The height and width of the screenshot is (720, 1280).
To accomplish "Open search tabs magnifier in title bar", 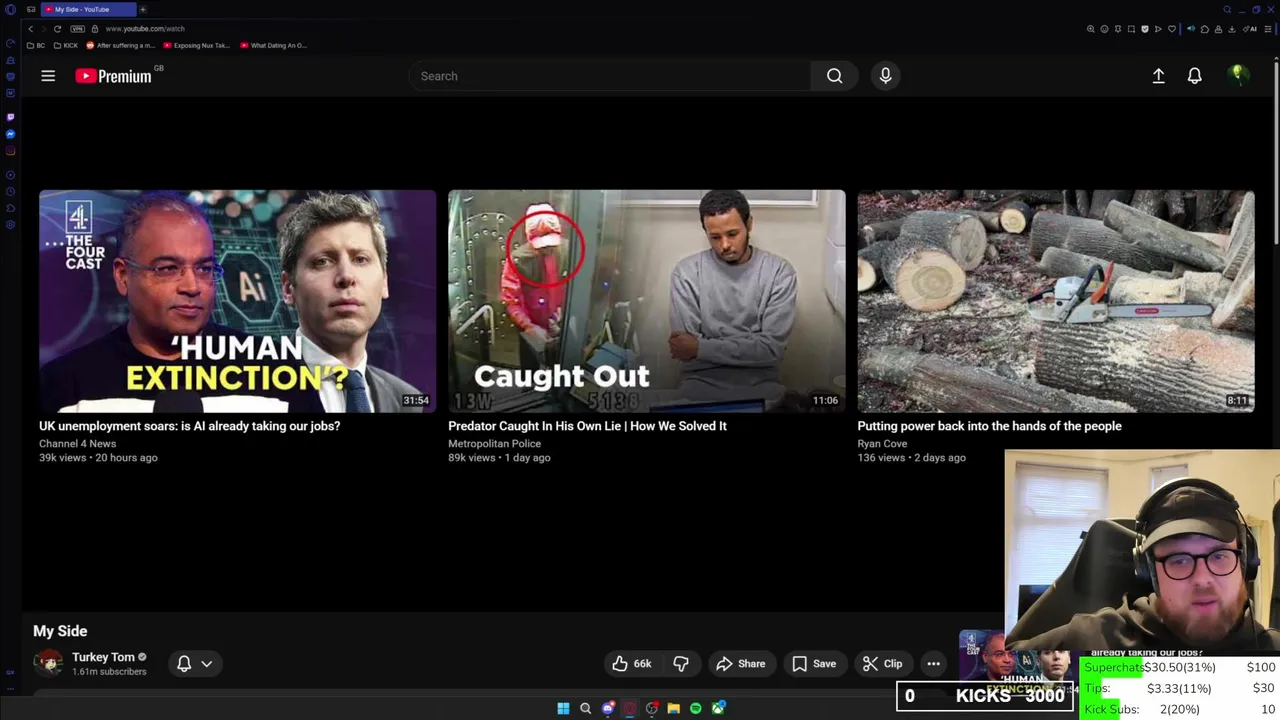I will pos(1227,9).
